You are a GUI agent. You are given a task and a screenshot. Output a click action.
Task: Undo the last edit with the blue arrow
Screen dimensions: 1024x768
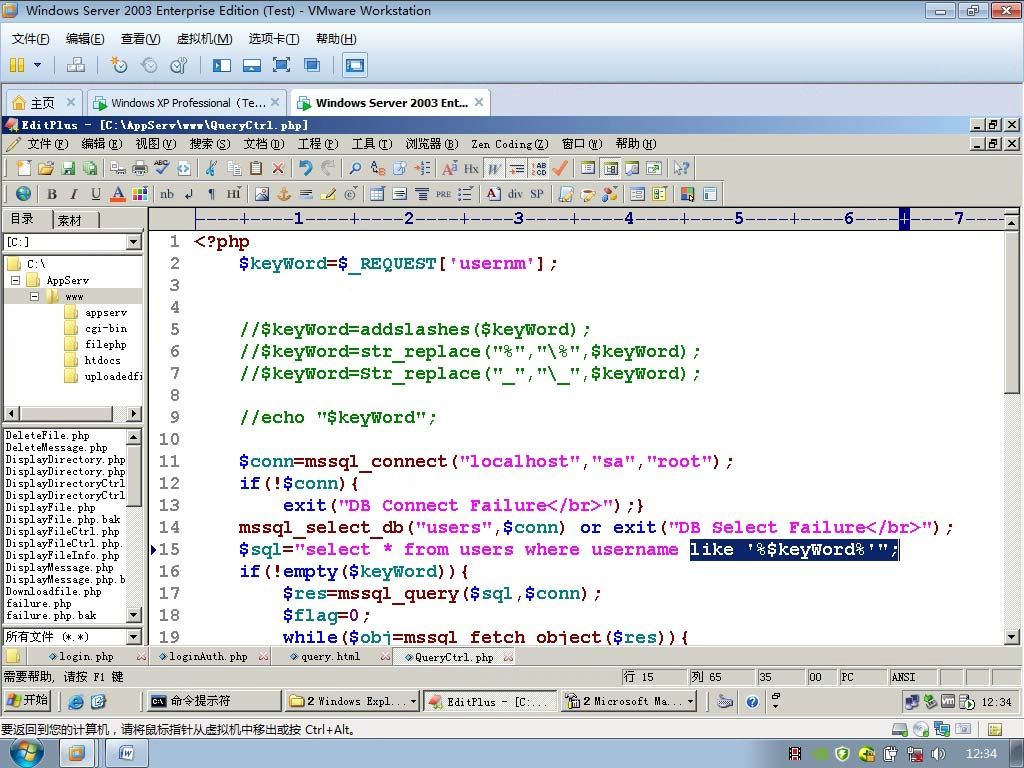coord(306,168)
